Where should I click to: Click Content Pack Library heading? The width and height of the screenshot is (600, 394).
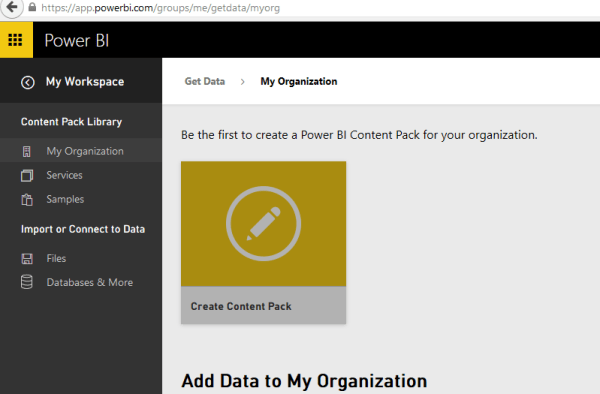[x=72, y=122]
